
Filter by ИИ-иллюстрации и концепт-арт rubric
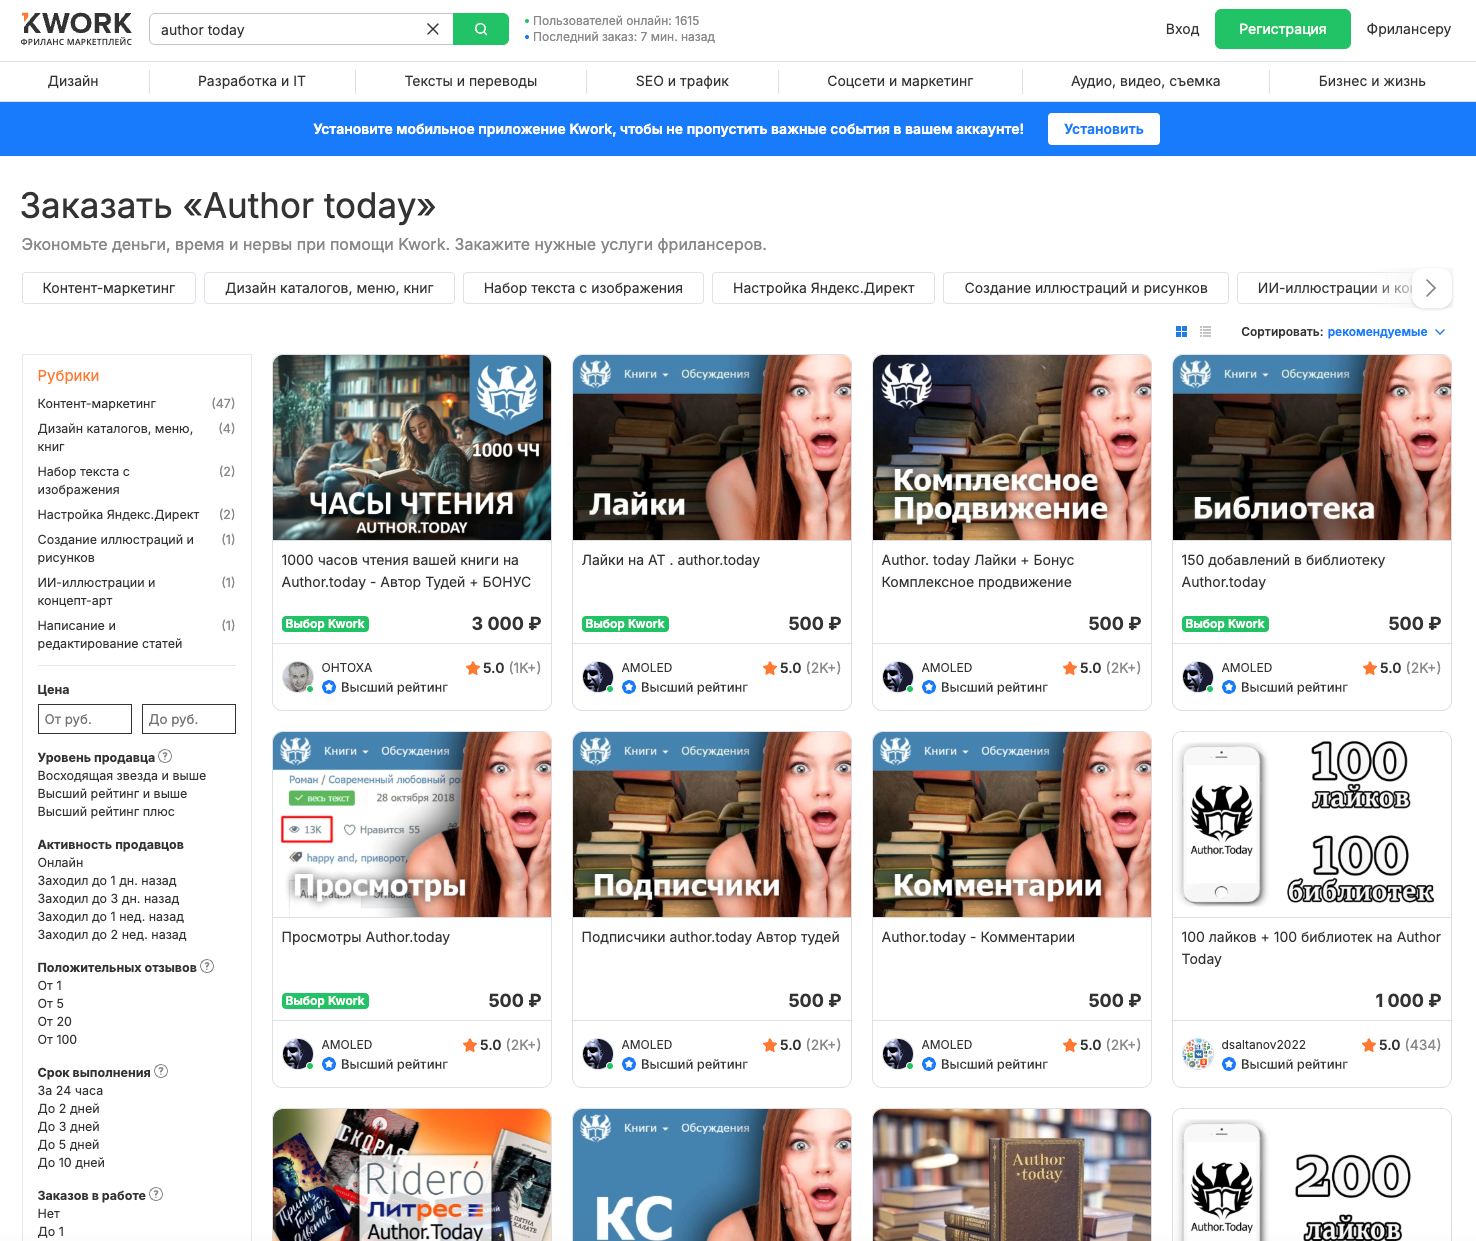click(97, 591)
